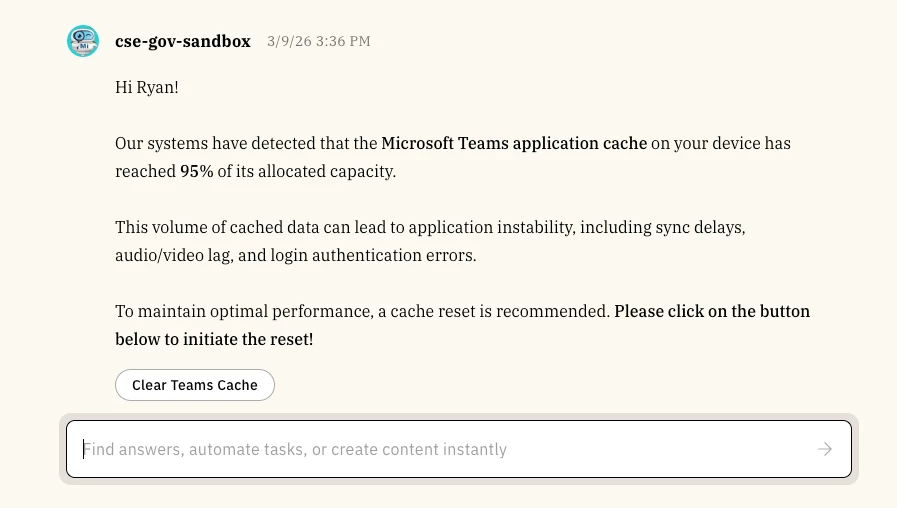Click the "Hi Ryan!" greeting text

(147, 87)
